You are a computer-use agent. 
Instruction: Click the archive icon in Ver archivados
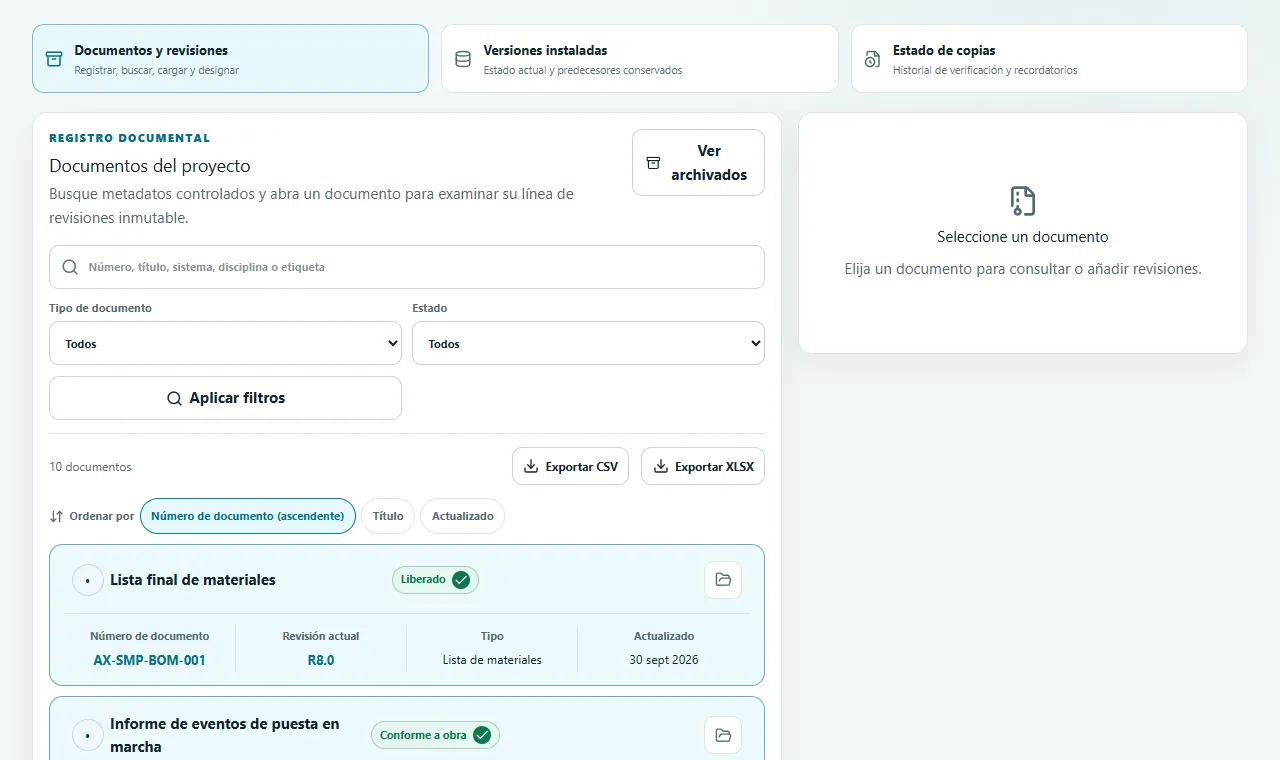click(x=653, y=163)
